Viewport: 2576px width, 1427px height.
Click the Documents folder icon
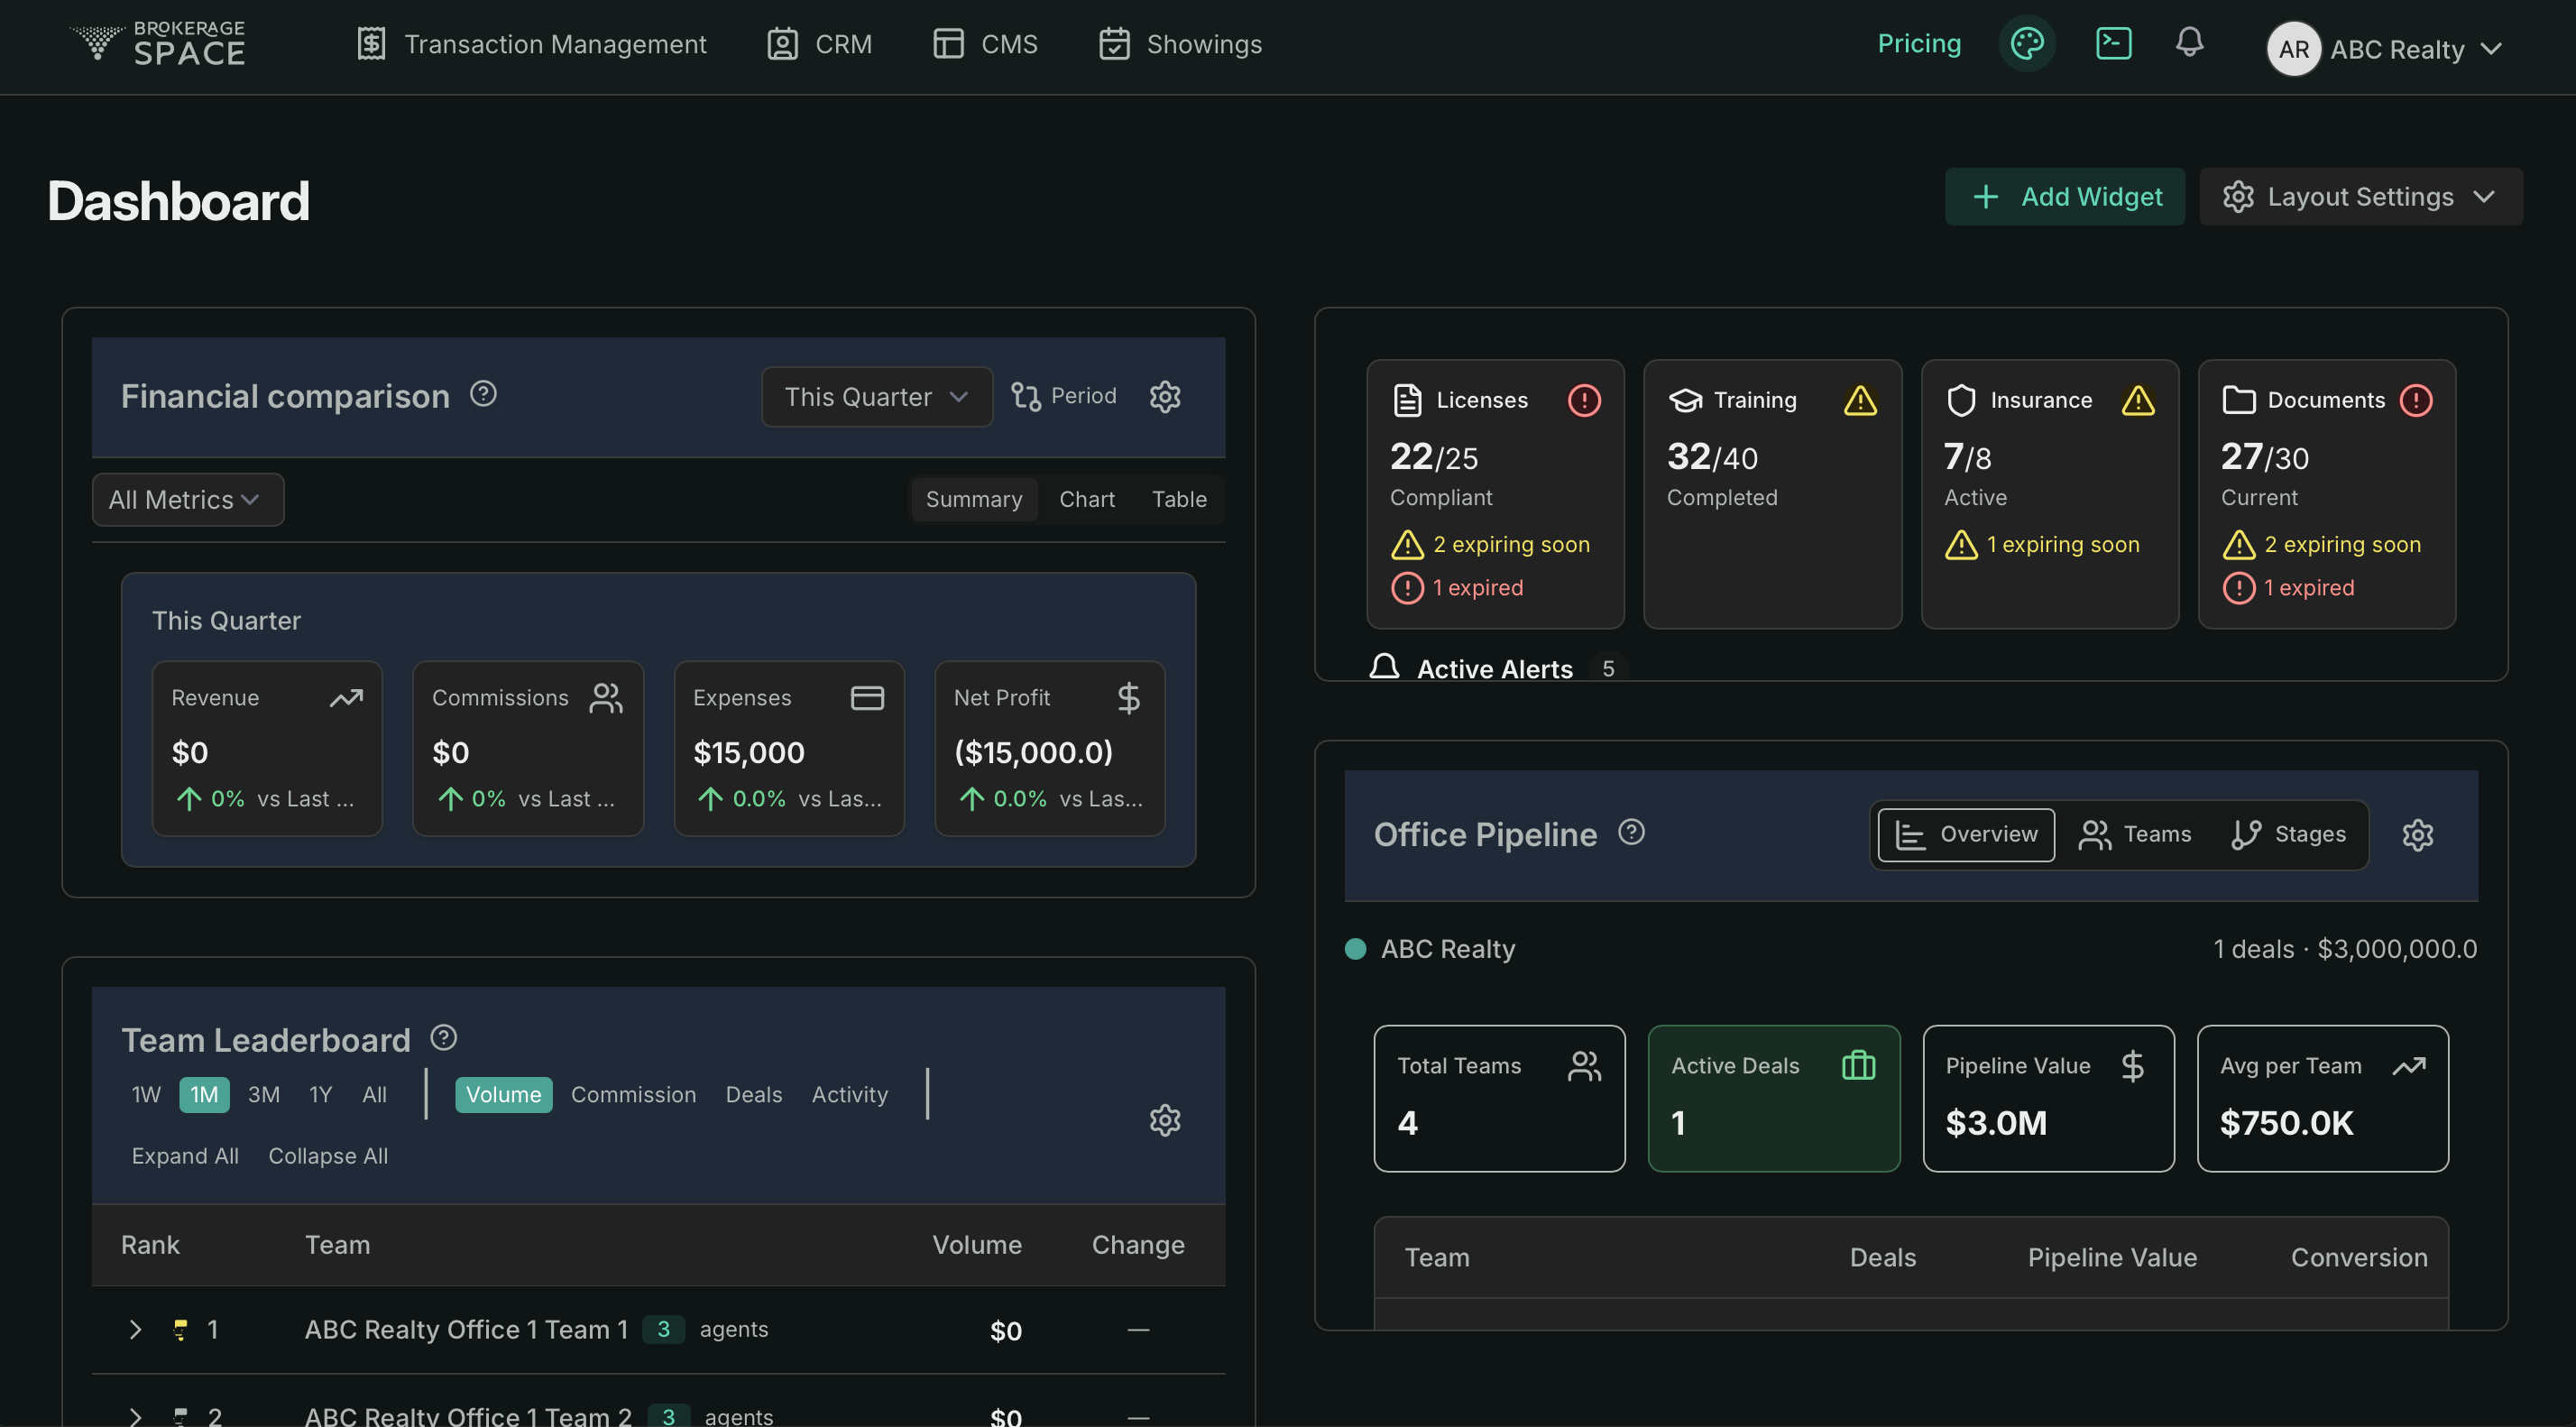pos(2238,400)
